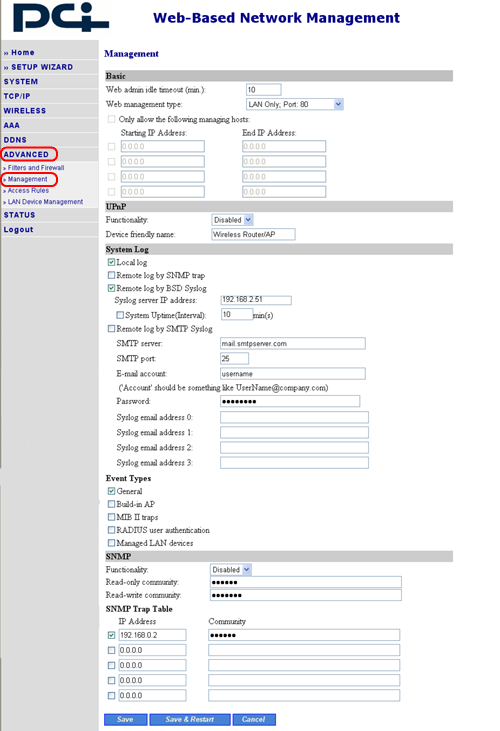This screenshot has width=500, height=731.
Task: Edit the E-mail account field
Action: 293,373
